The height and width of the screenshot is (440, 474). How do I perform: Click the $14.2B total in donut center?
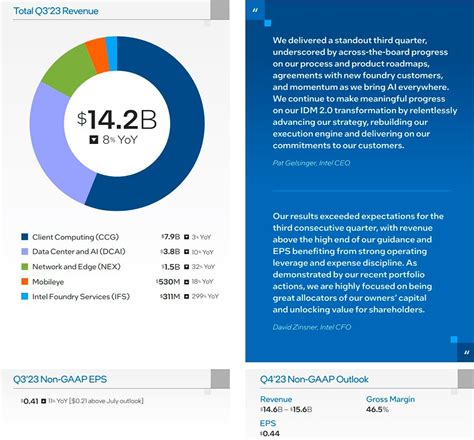click(117, 120)
